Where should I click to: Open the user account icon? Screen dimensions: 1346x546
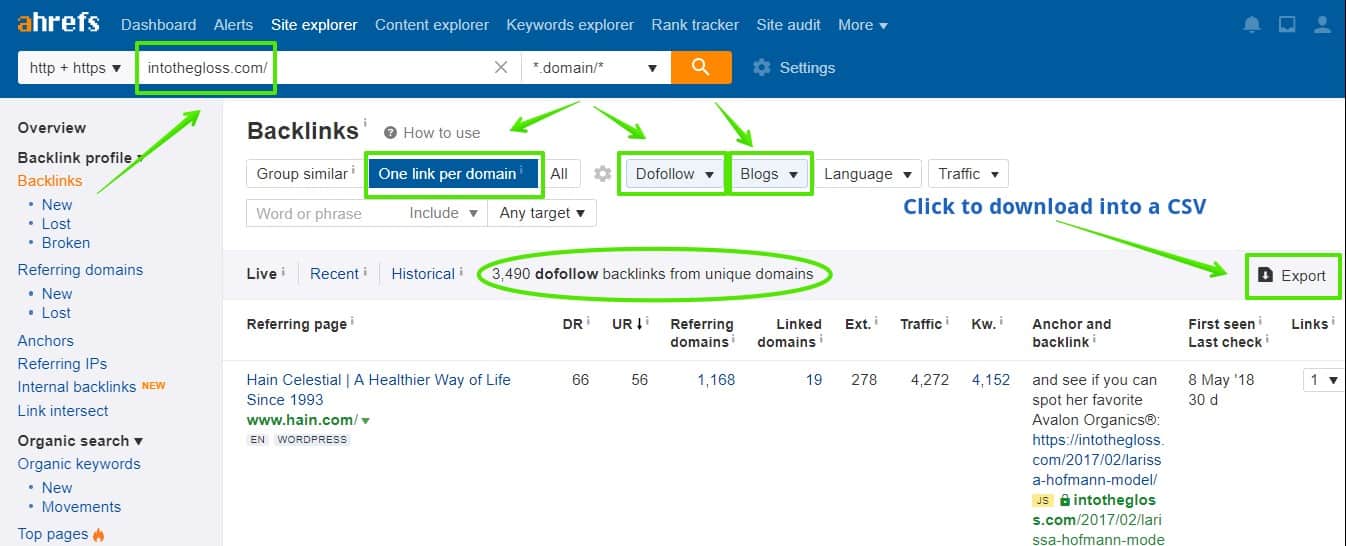click(1323, 25)
